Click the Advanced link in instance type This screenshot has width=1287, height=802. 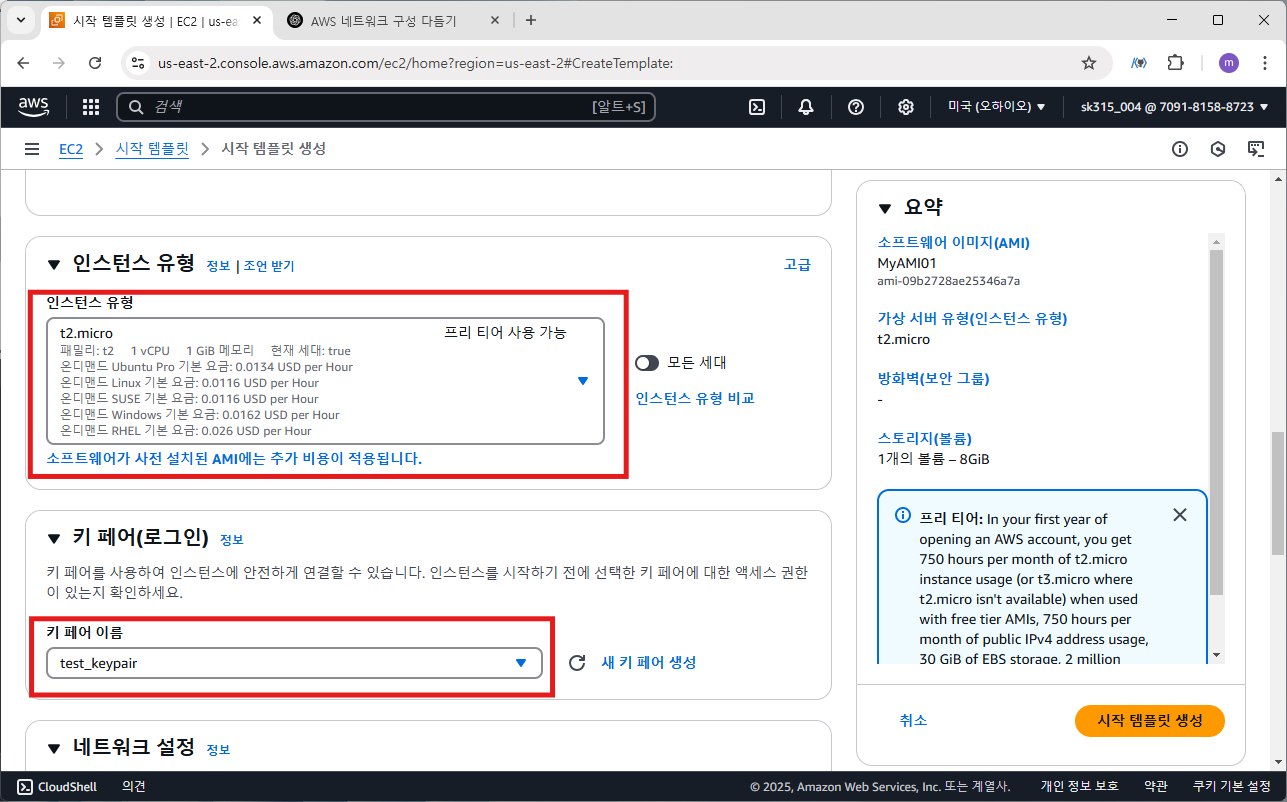pos(797,265)
